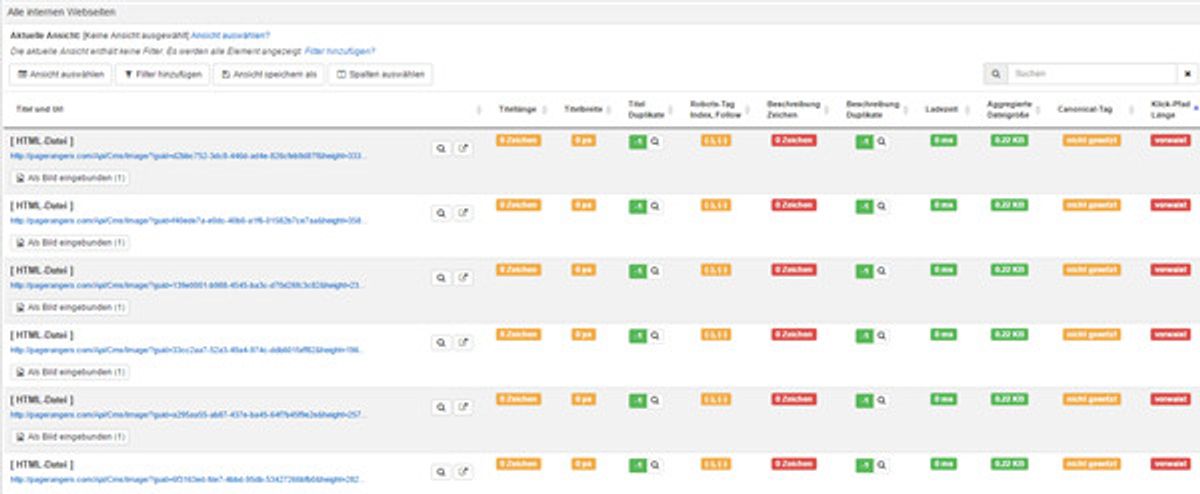
Task: Expand Als Bild eingebunden under guid 139e0001
Action: click(x=70, y=307)
